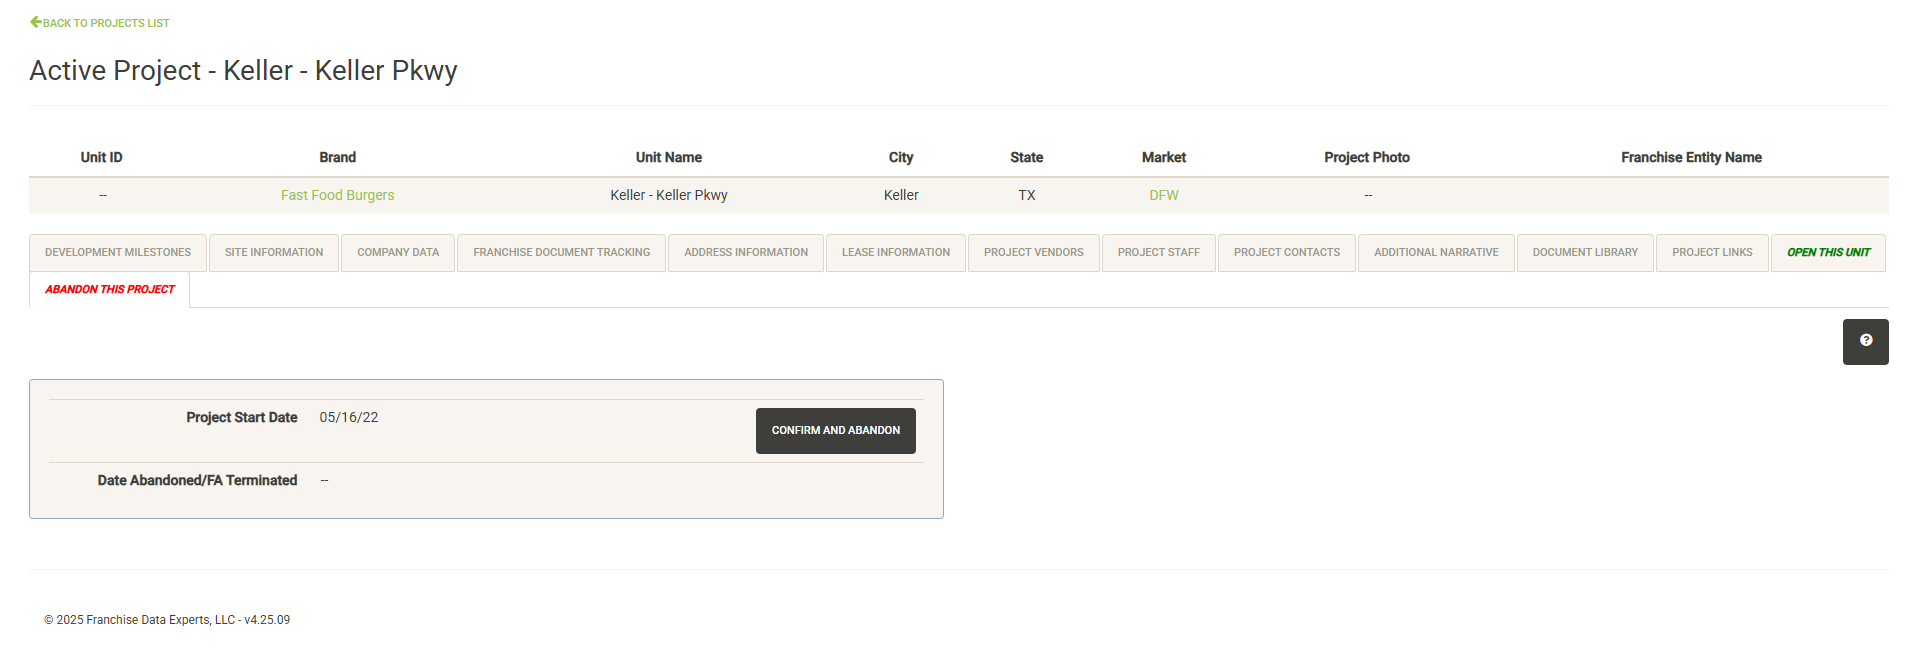The image size is (1913, 670).
Task: Open Additional Narrative tab
Action: tap(1436, 253)
